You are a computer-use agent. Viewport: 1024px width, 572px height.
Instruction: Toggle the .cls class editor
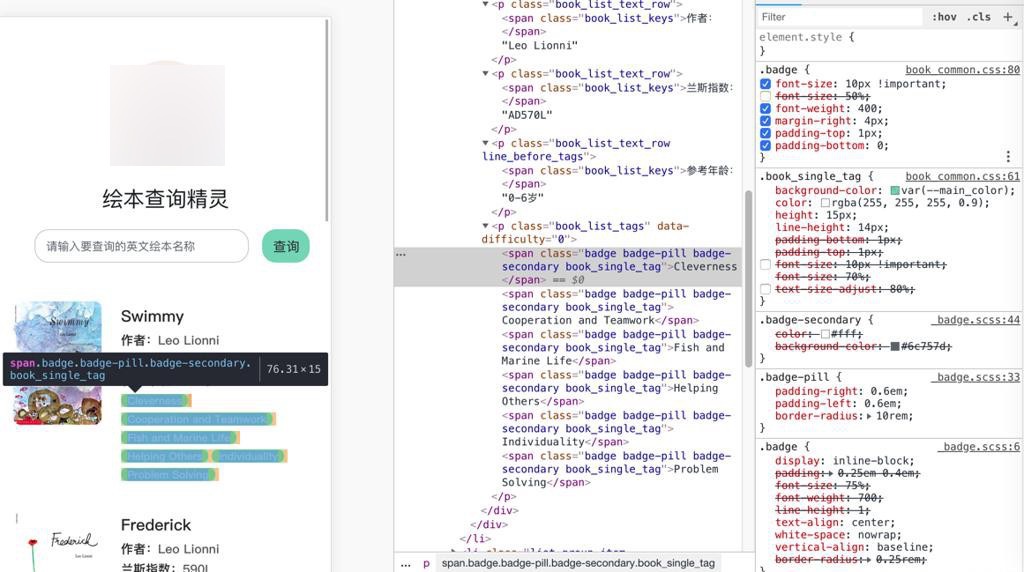point(978,17)
